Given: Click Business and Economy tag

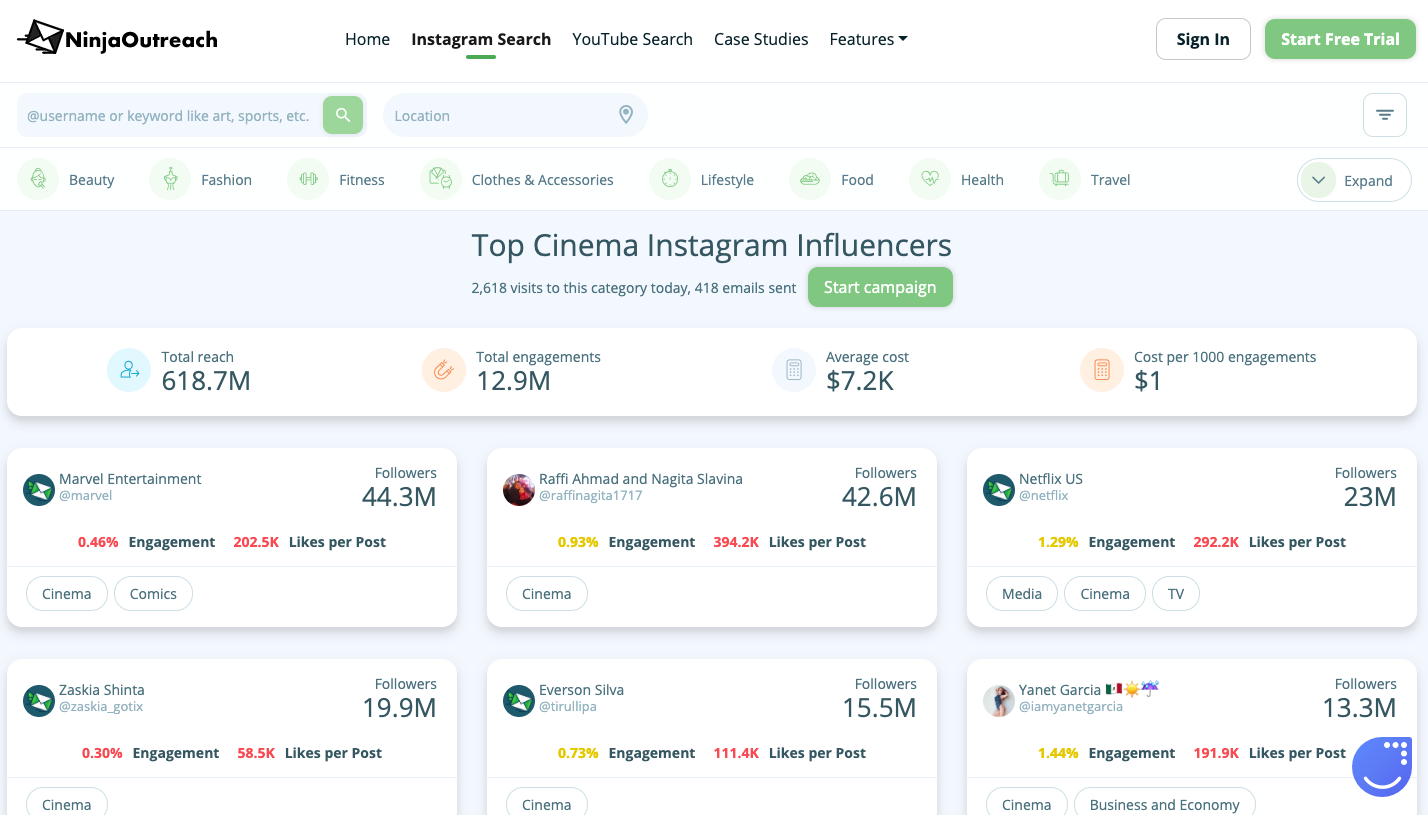Looking at the screenshot, I should pos(1165,804).
